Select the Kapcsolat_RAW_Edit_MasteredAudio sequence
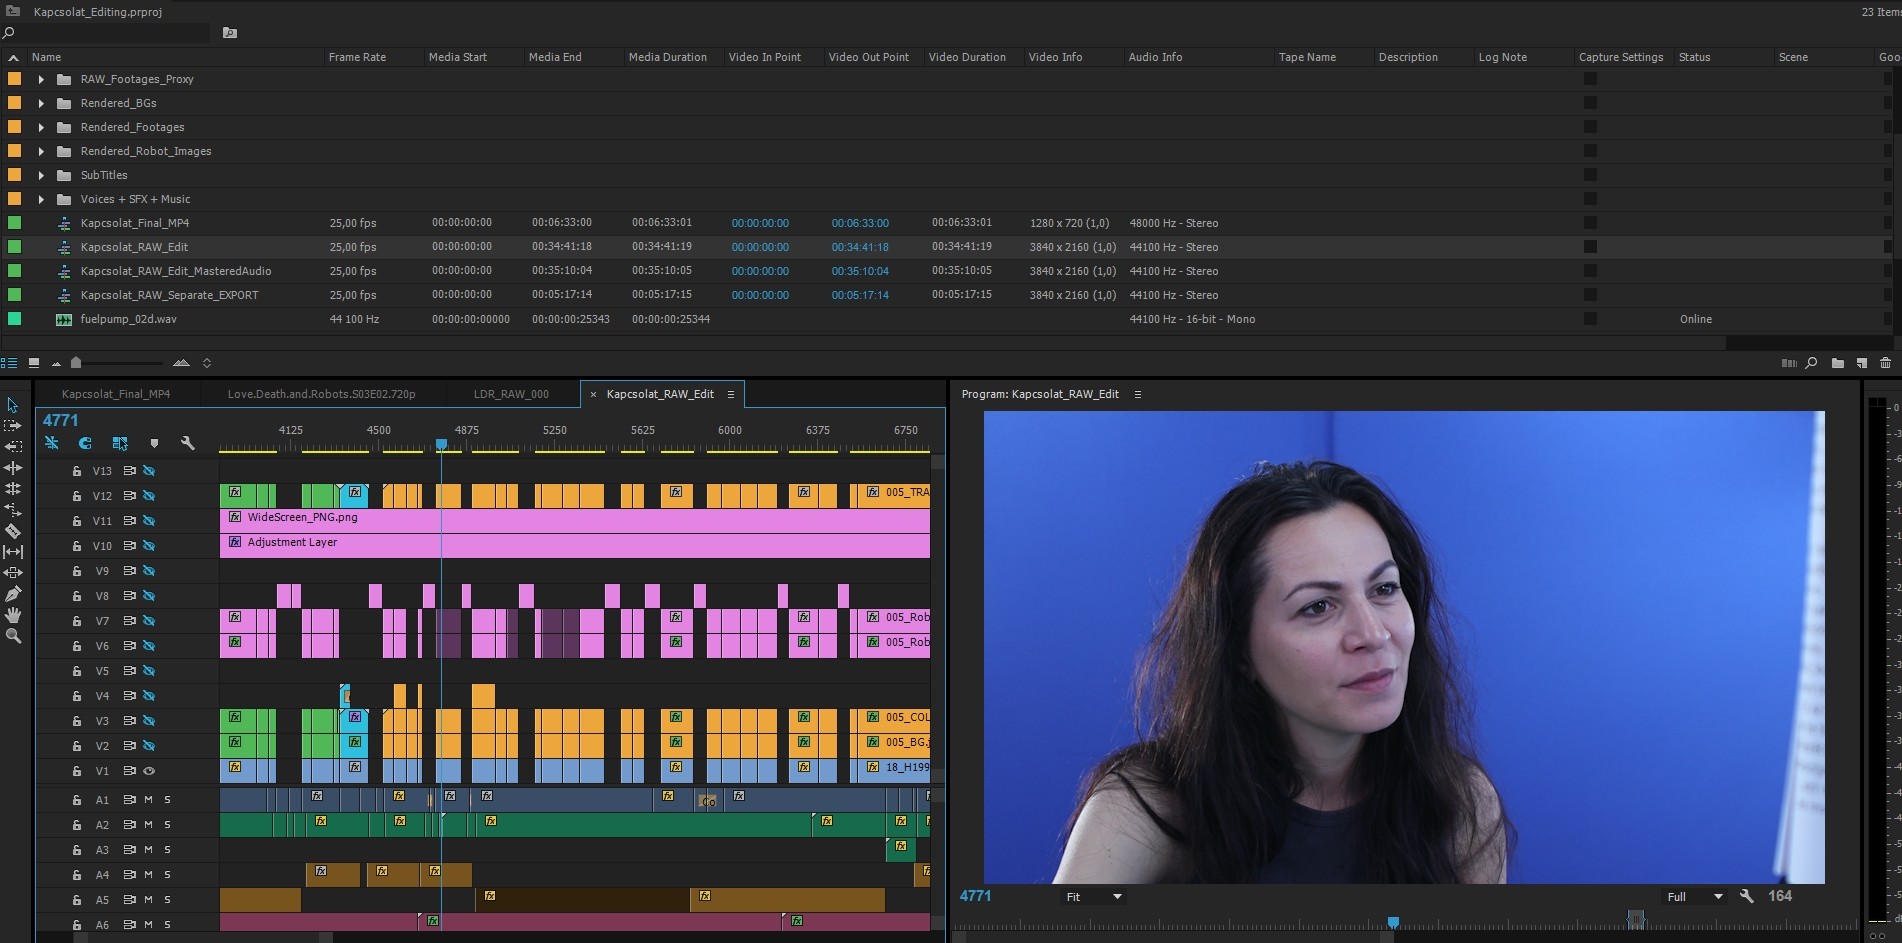 tap(176, 271)
